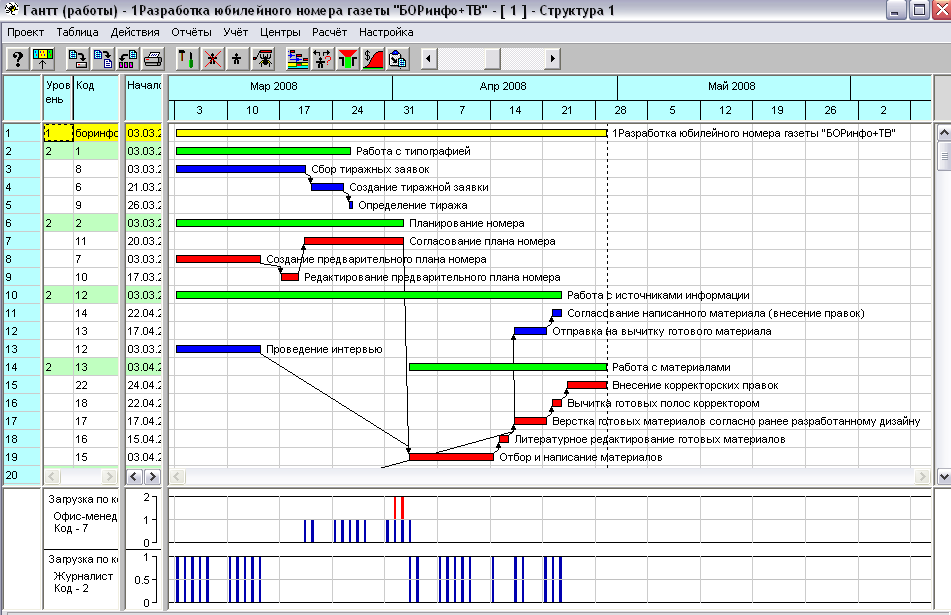Click the crossed-out spider icon
This screenshot has height=615, width=951.
pyautogui.click(x=212, y=59)
